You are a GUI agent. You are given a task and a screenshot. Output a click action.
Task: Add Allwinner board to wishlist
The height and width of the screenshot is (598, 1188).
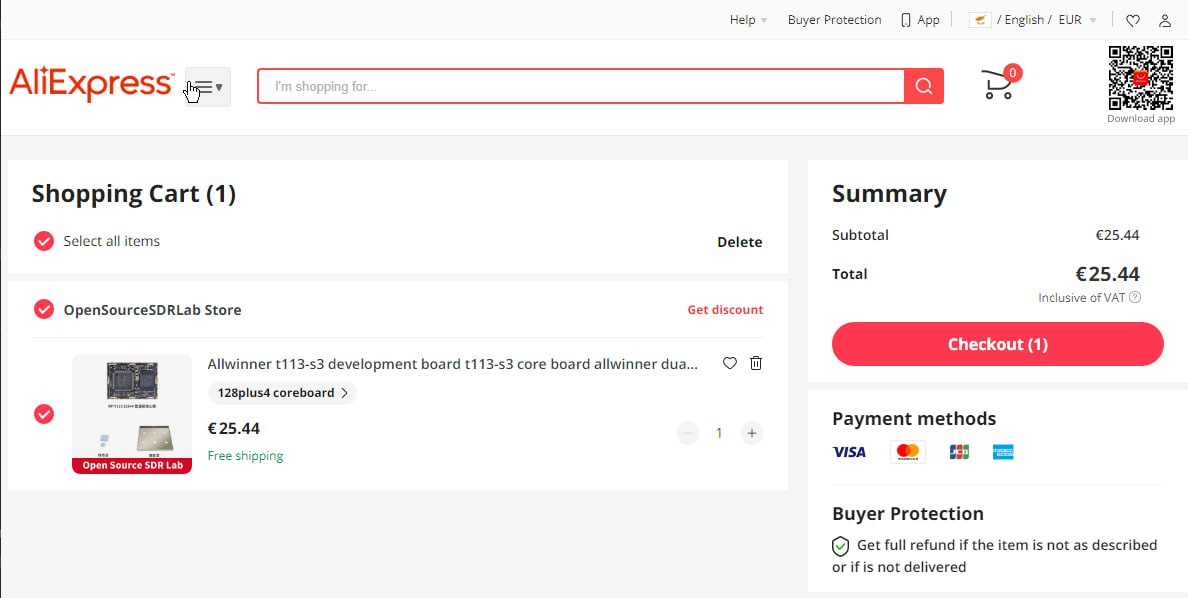coord(730,363)
